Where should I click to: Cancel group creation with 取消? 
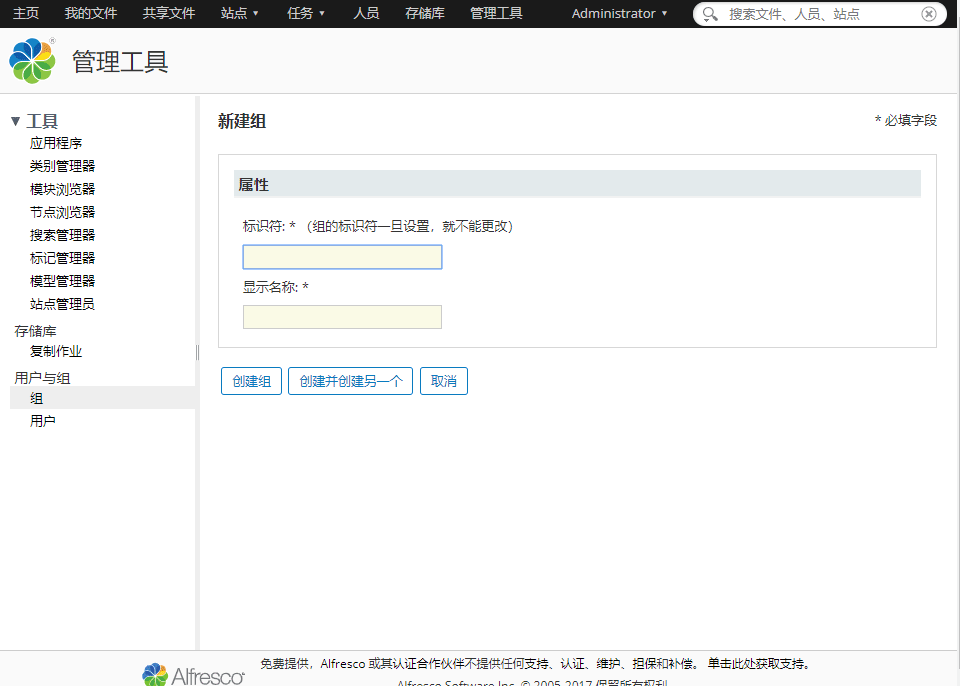point(443,381)
